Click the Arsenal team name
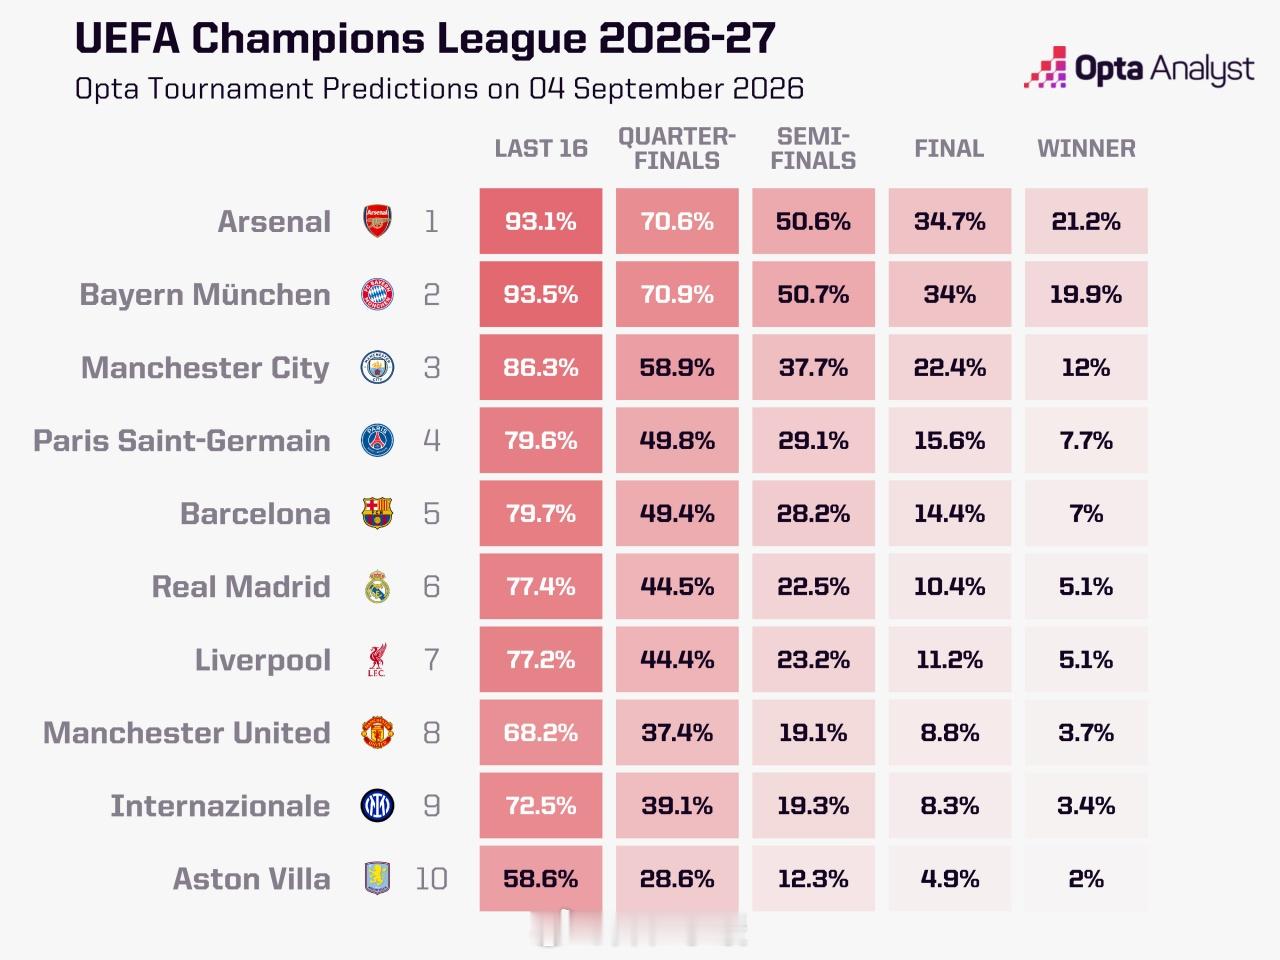Screen dimensions: 1280x960 [x=274, y=221]
